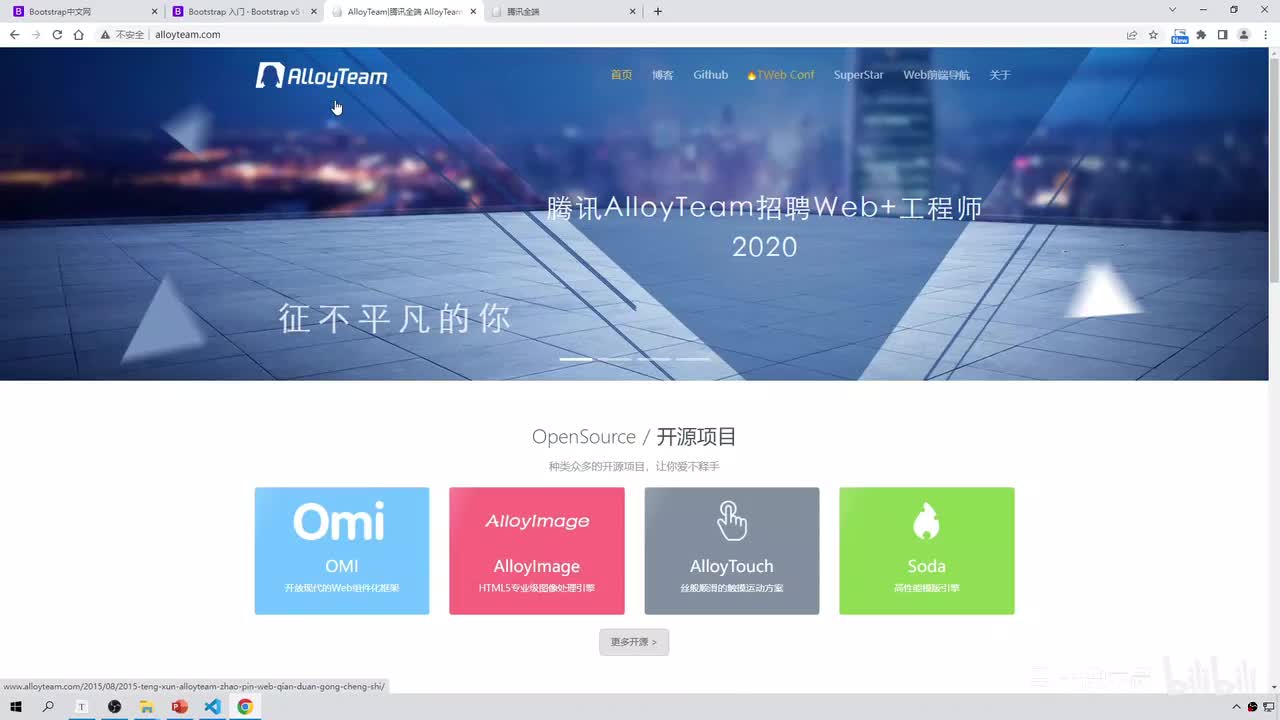Click the OpenSource / 开源项目 heading

point(634,437)
